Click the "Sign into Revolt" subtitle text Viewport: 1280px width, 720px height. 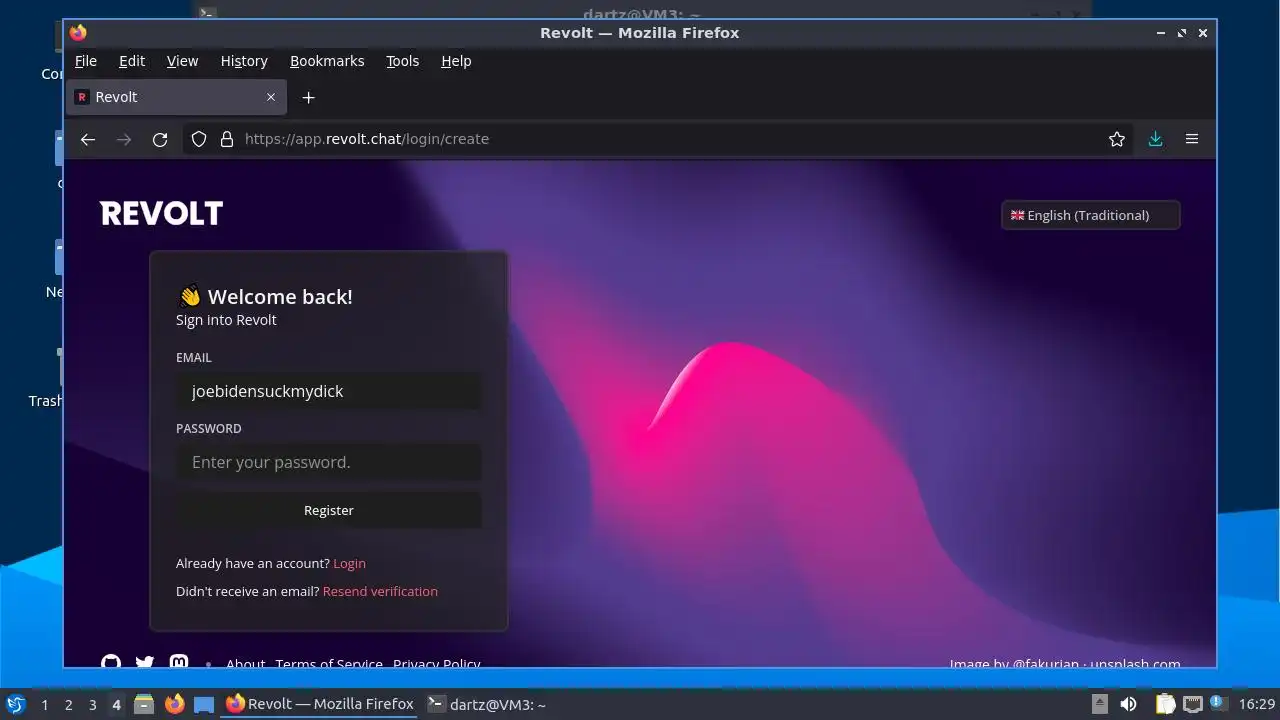pyautogui.click(x=226, y=320)
